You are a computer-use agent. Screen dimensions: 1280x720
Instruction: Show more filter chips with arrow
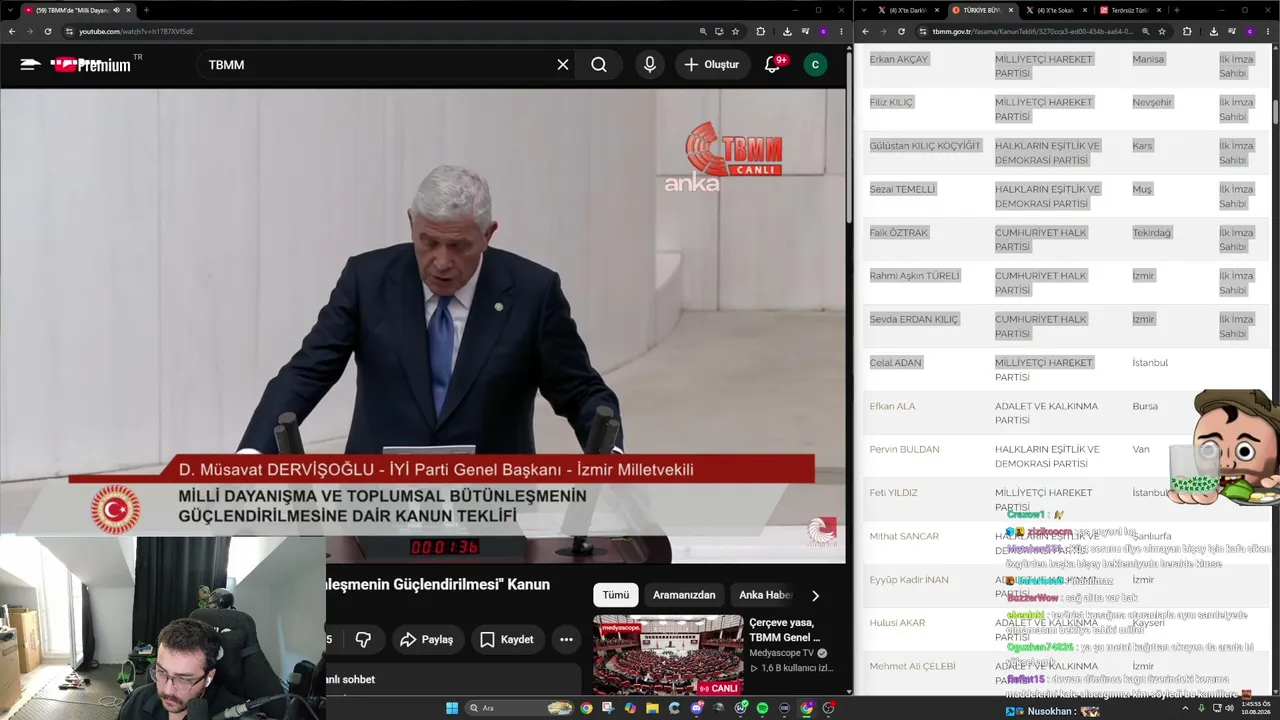click(815, 595)
